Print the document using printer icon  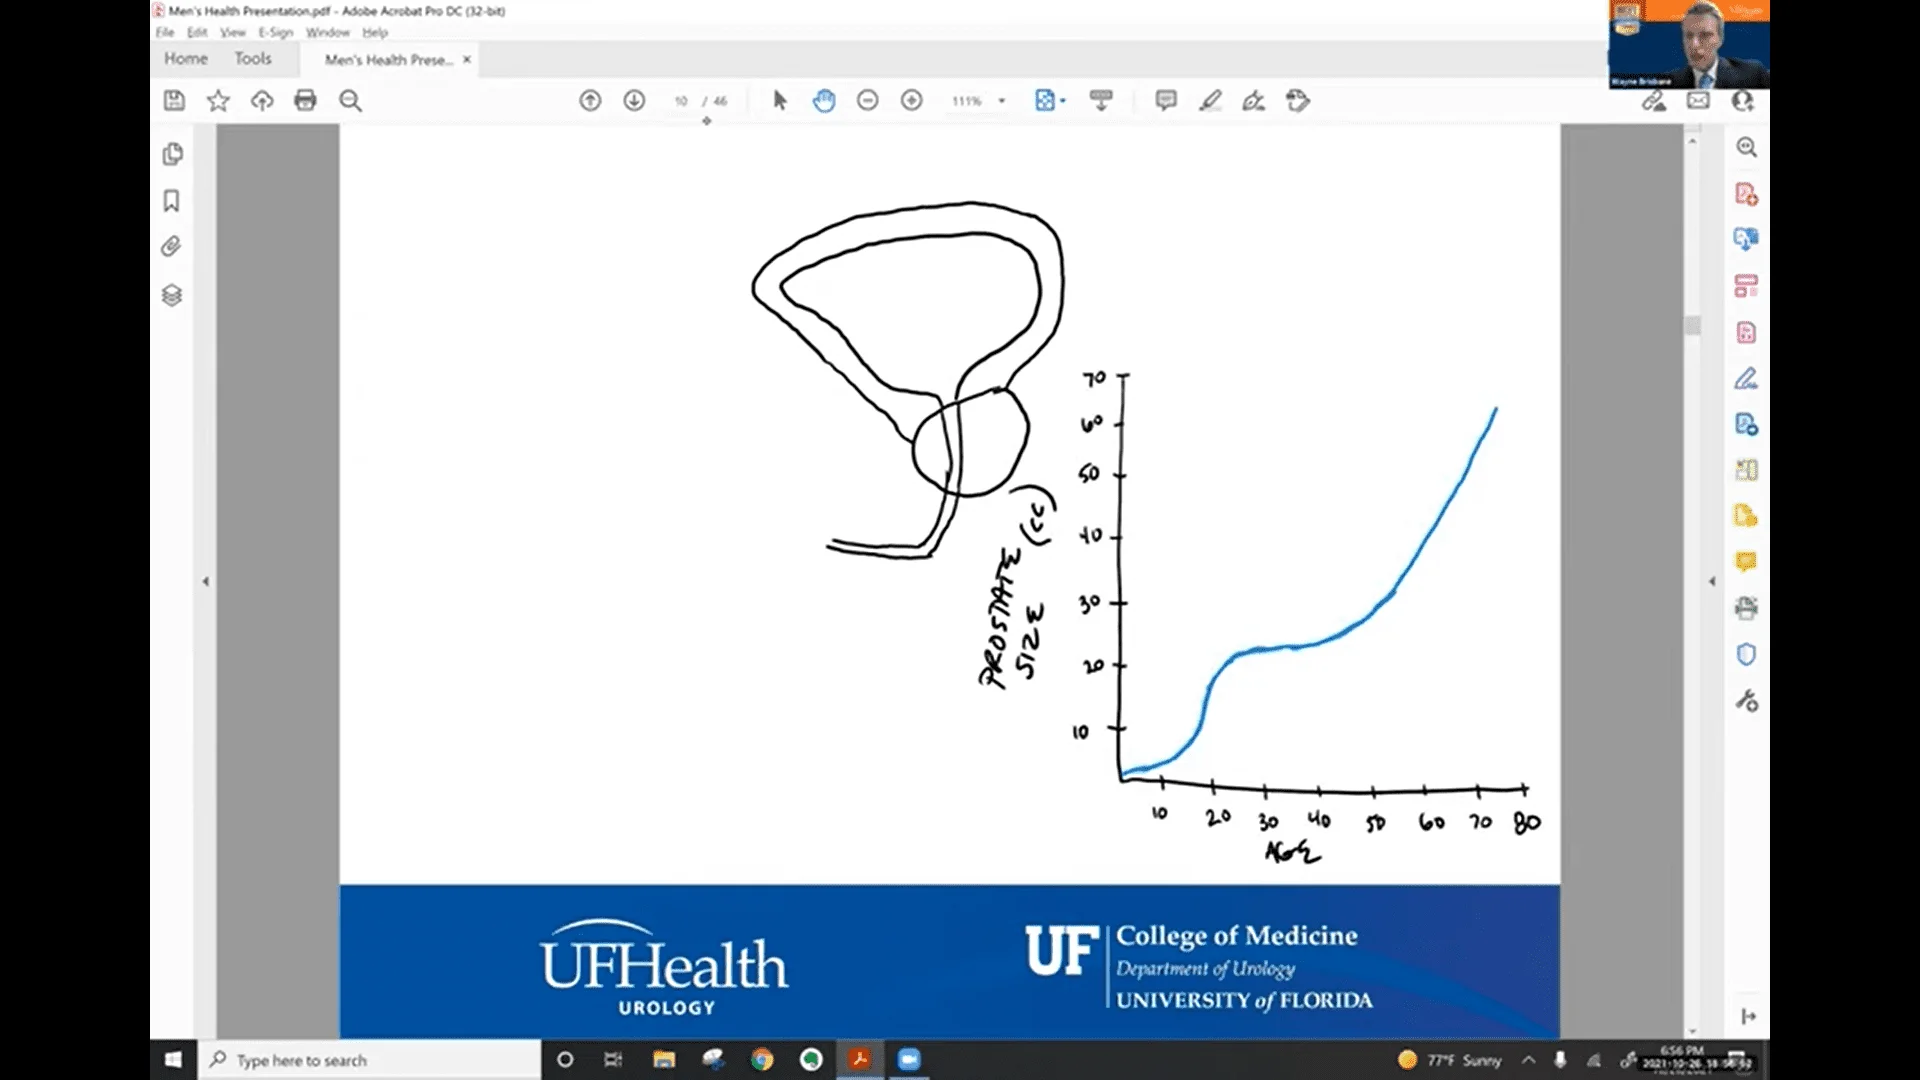coord(305,100)
